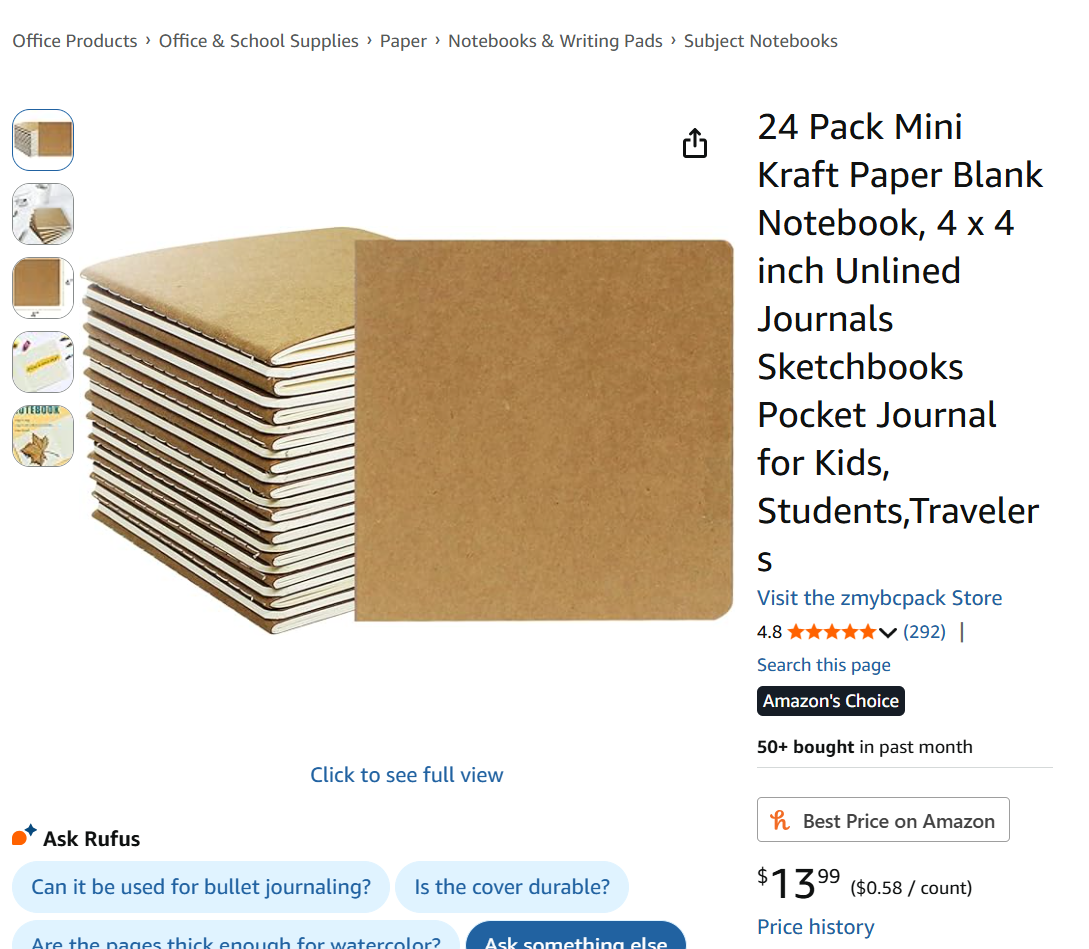Select the fifth thumbnail with leaf notebook
1089x949 pixels.
tap(43, 436)
